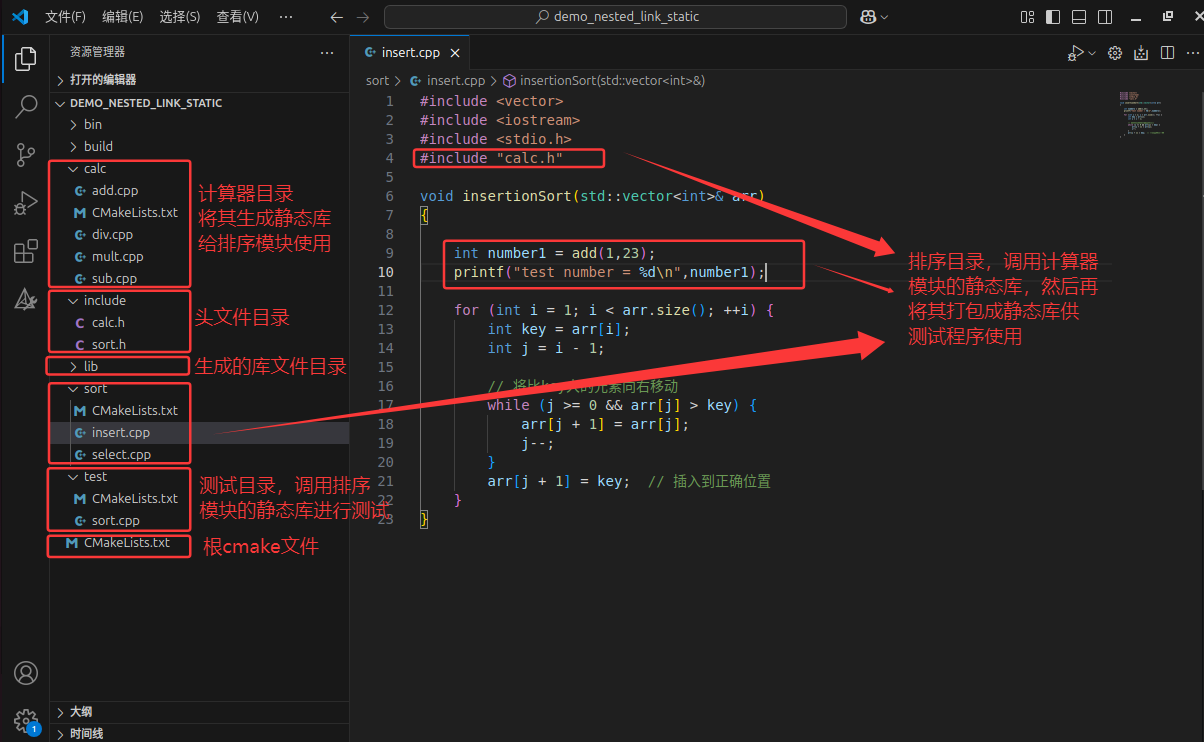Image resolution: width=1204 pixels, height=742 pixels.
Task: Expand the bin folder
Action: 86,124
